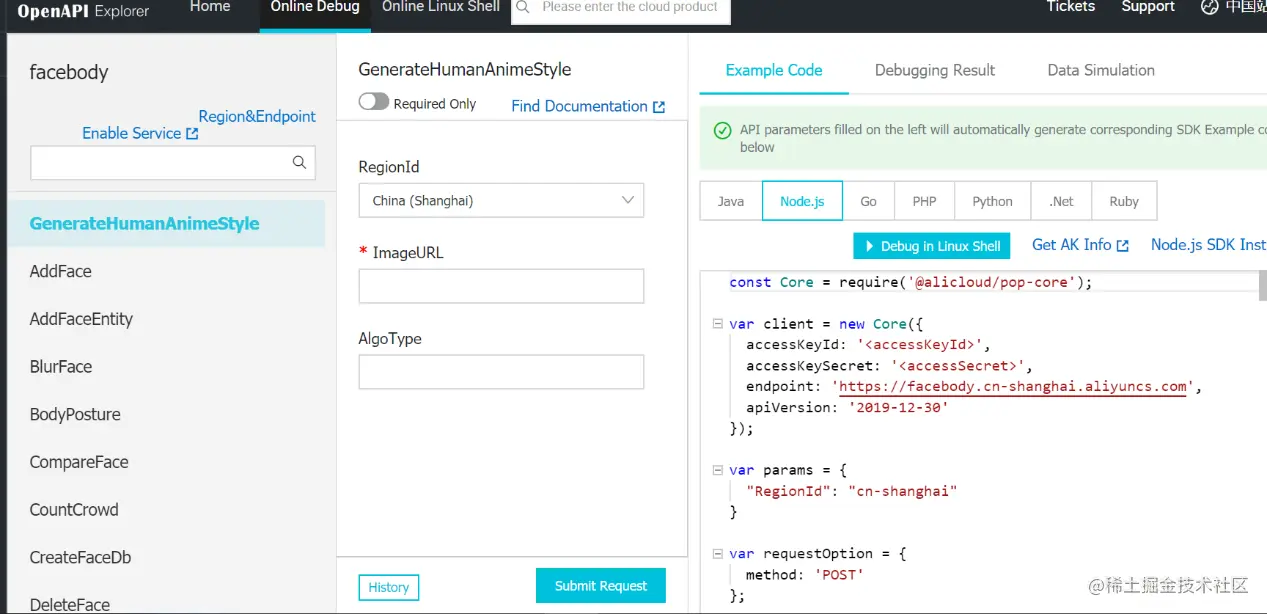The image size is (1267, 614).
Task: Collapse the var params code block
Action: coord(717,470)
